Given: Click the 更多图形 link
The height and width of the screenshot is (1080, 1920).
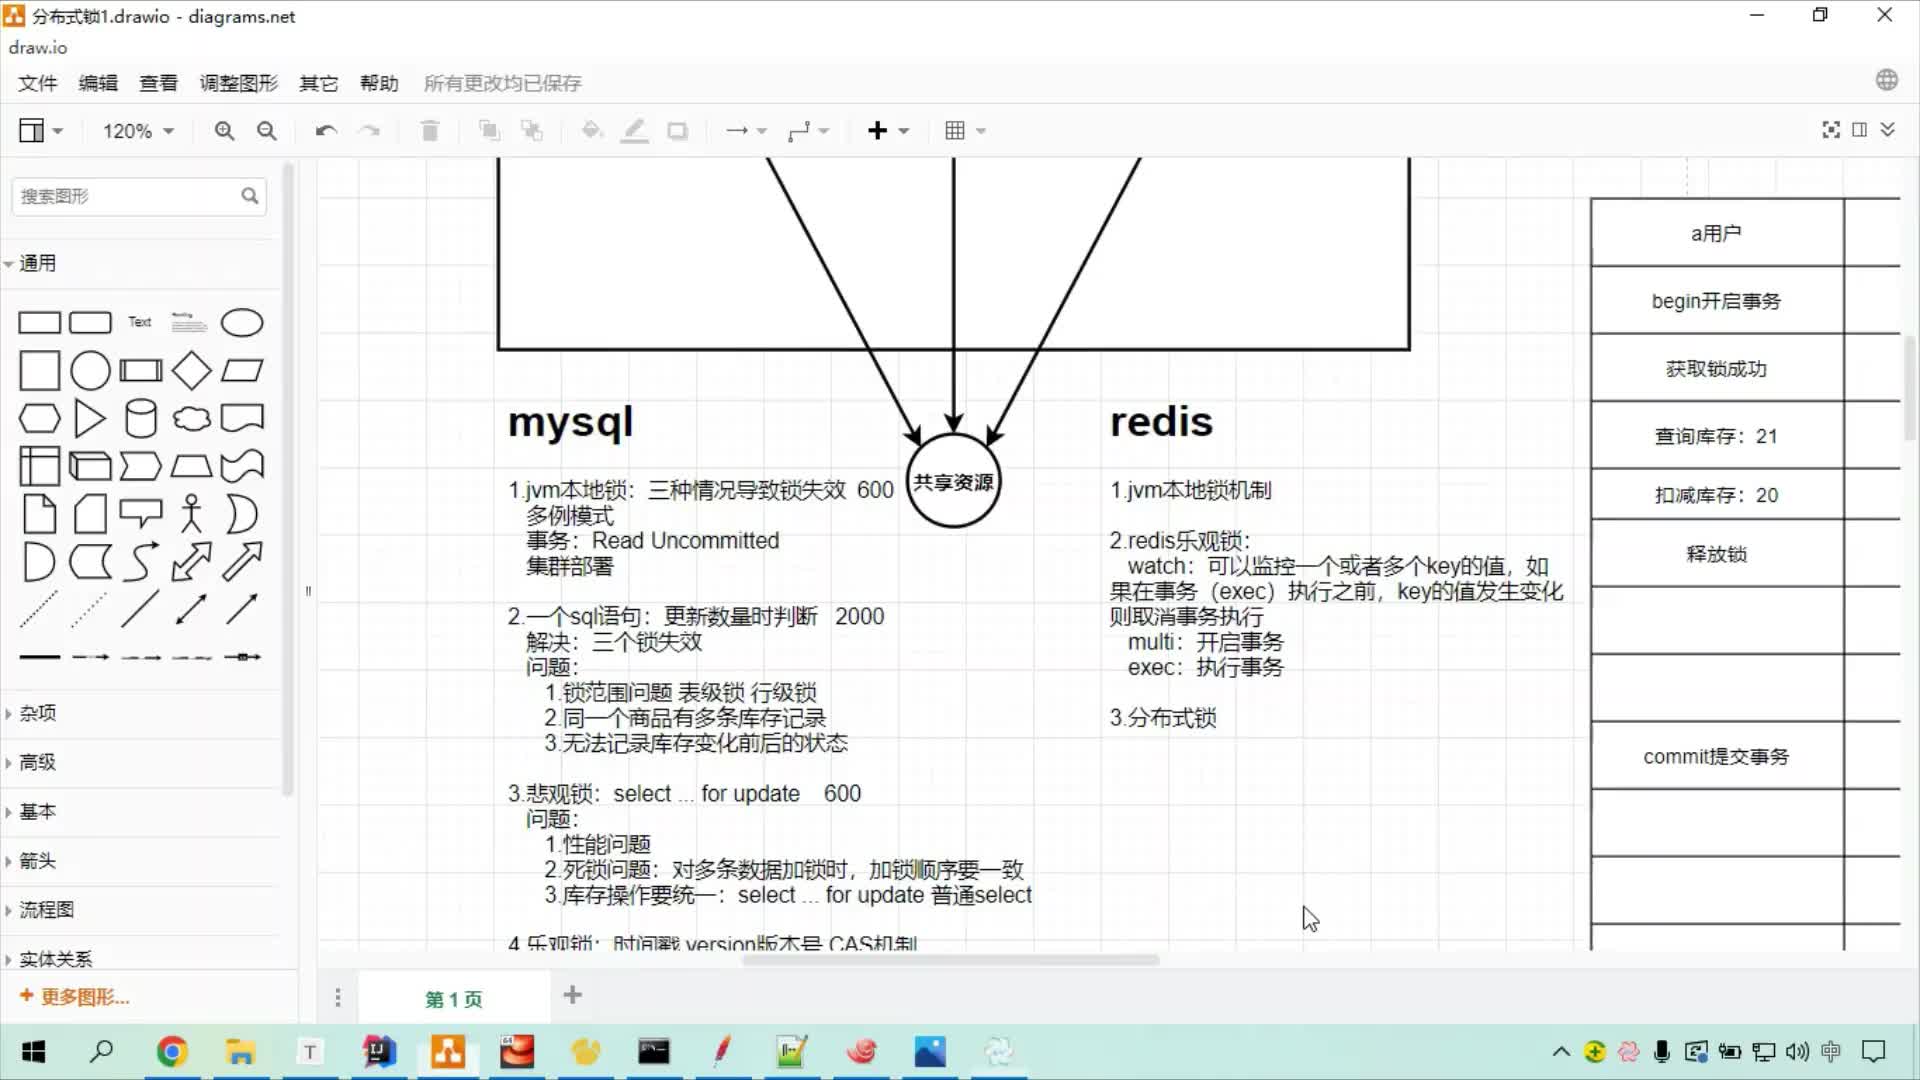Looking at the screenshot, I should [x=75, y=997].
